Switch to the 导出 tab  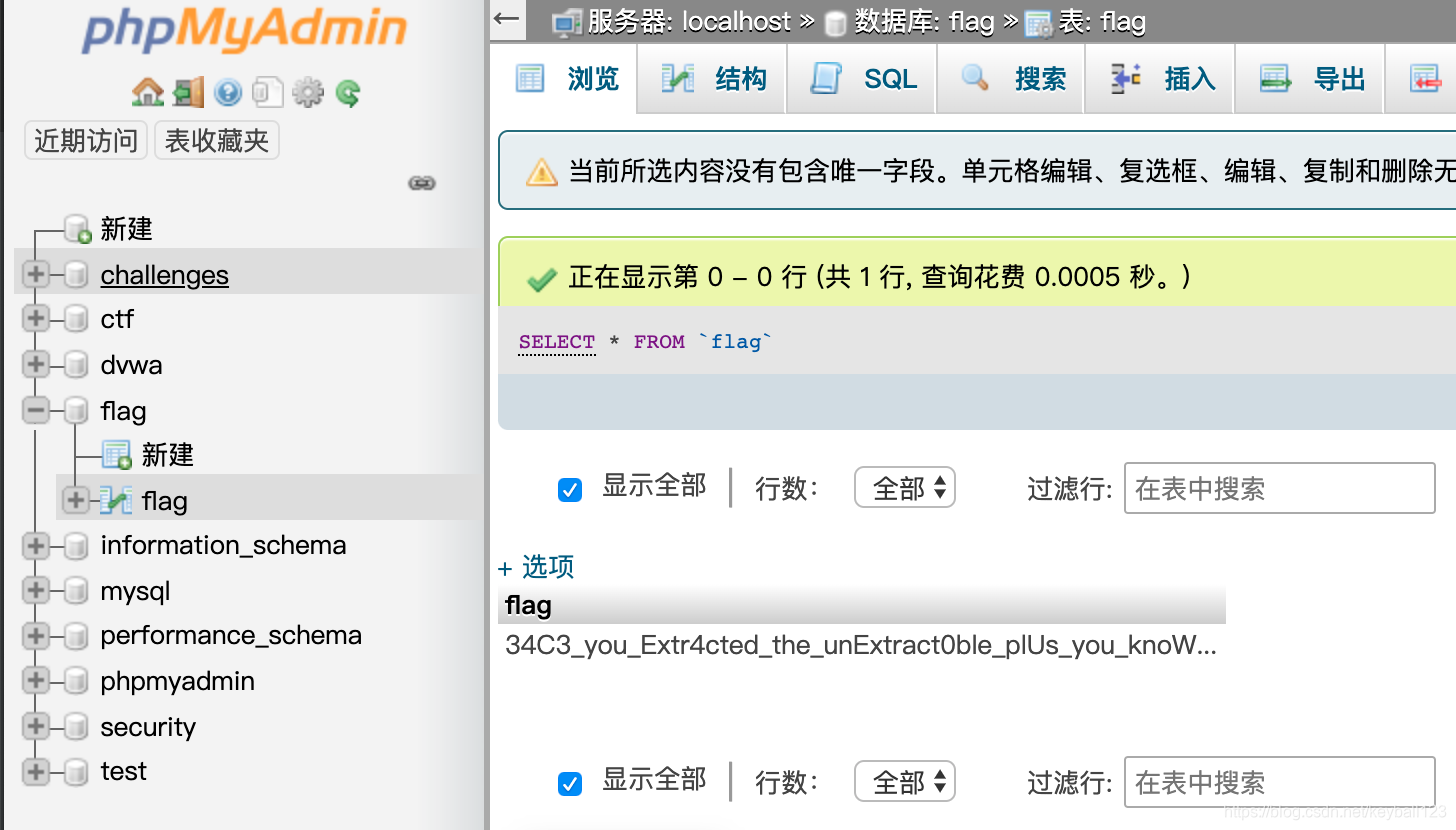point(1312,79)
